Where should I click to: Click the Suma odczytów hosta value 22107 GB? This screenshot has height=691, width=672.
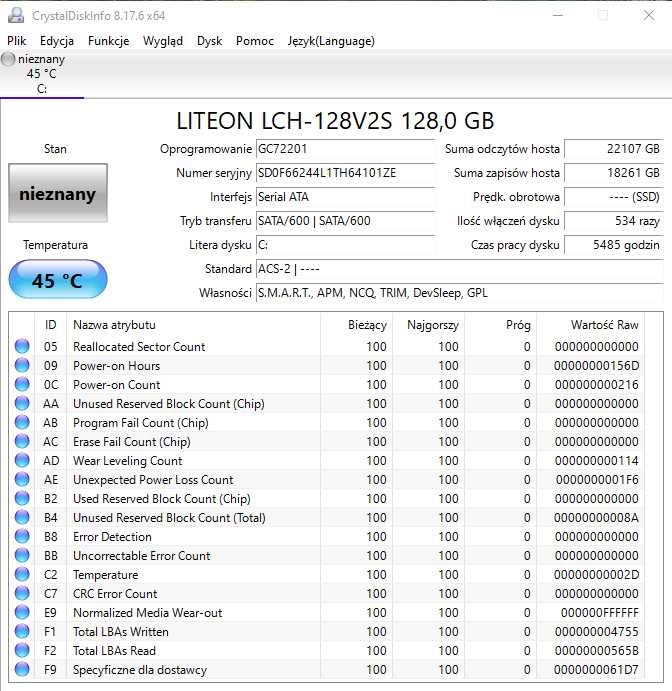click(x=613, y=149)
